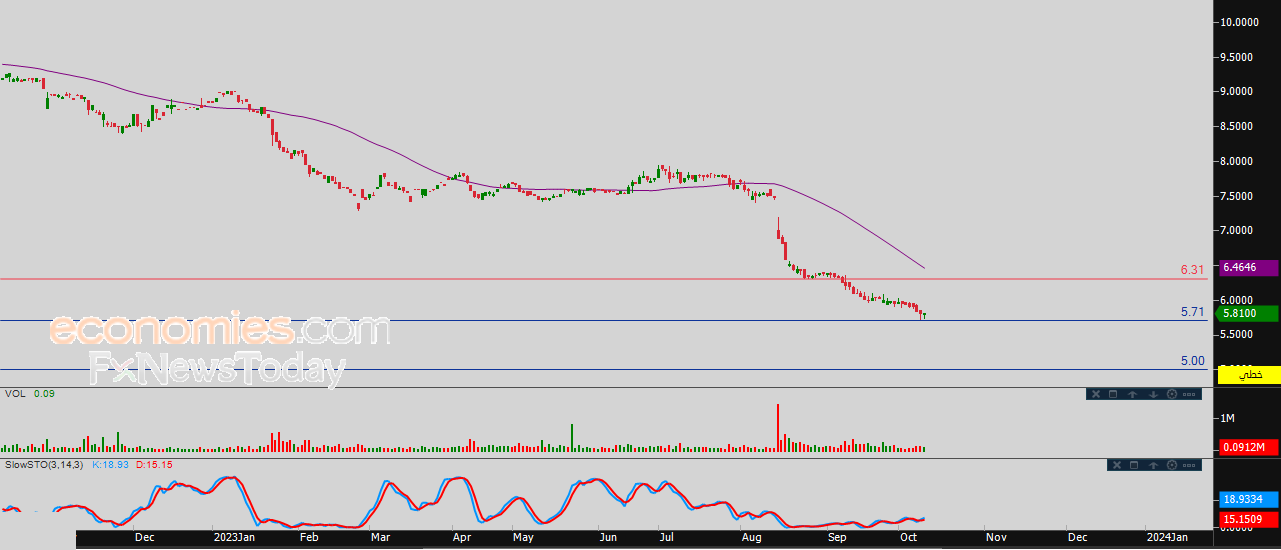
Task: Select the 5.71 support line label
Action: click(1192, 312)
